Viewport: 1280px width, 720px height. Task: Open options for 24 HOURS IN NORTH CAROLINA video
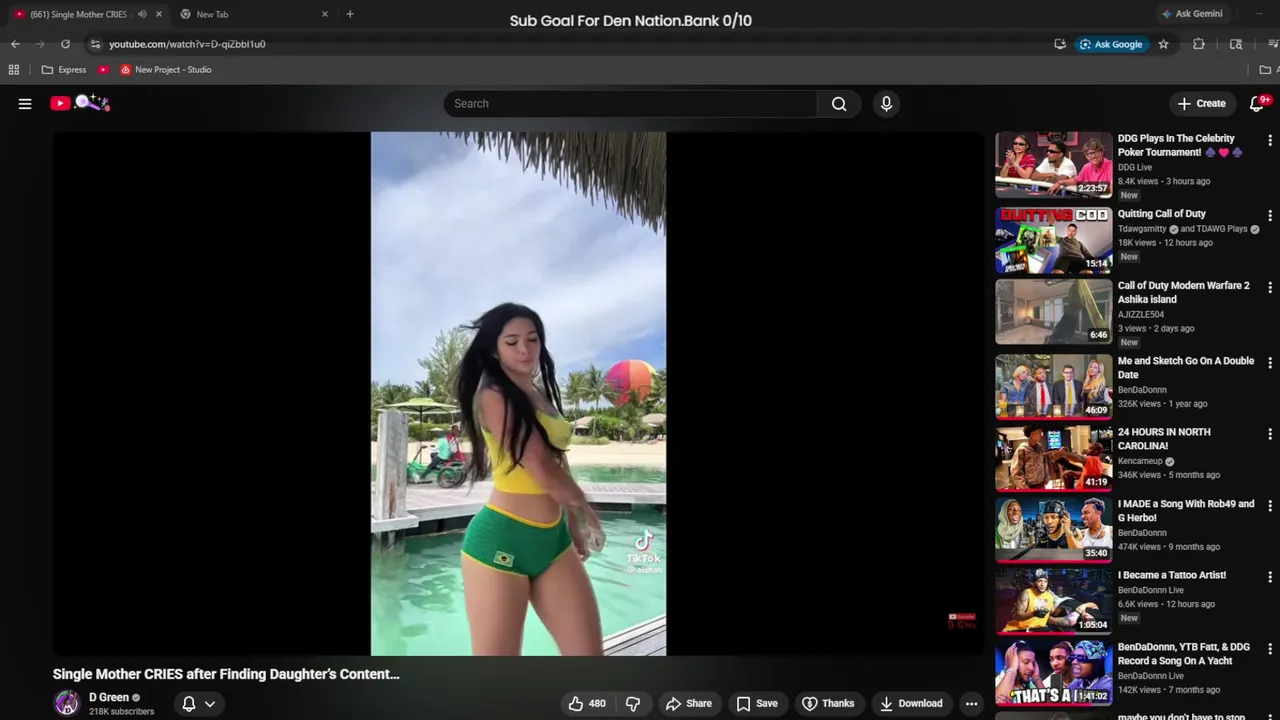pyautogui.click(x=1270, y=435)
